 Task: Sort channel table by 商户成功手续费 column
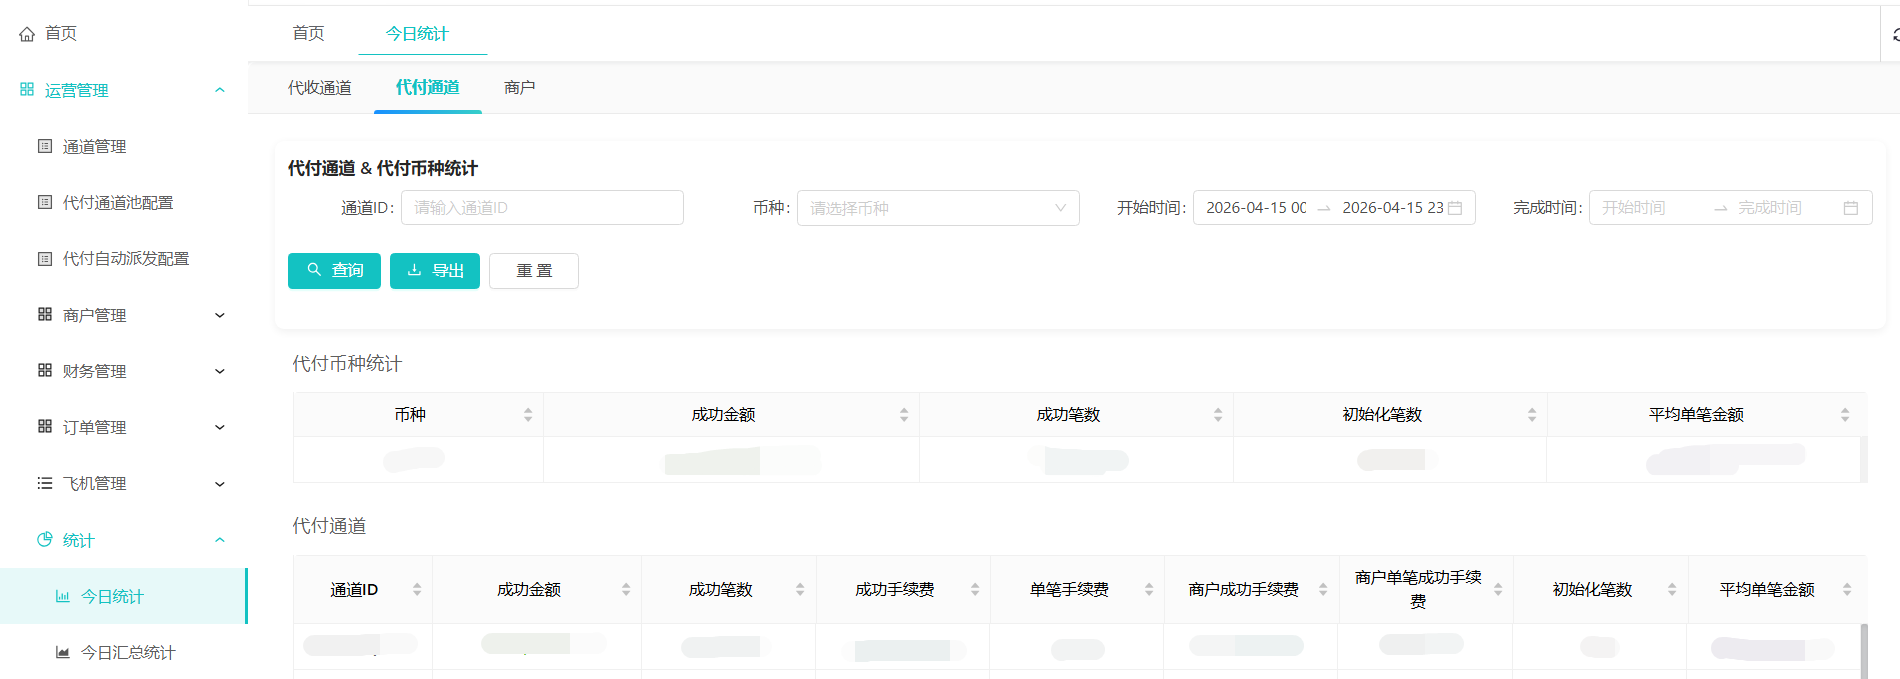tap(1323, 589)
